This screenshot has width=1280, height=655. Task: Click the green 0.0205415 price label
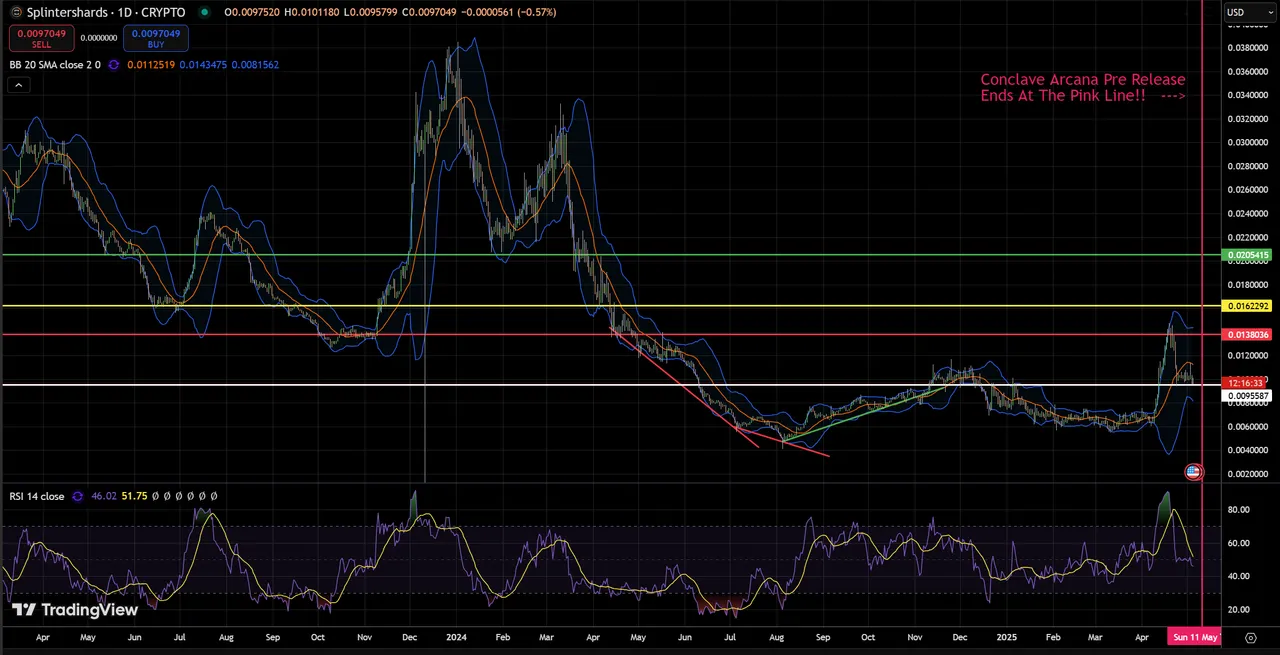[x=1248, y=255]
